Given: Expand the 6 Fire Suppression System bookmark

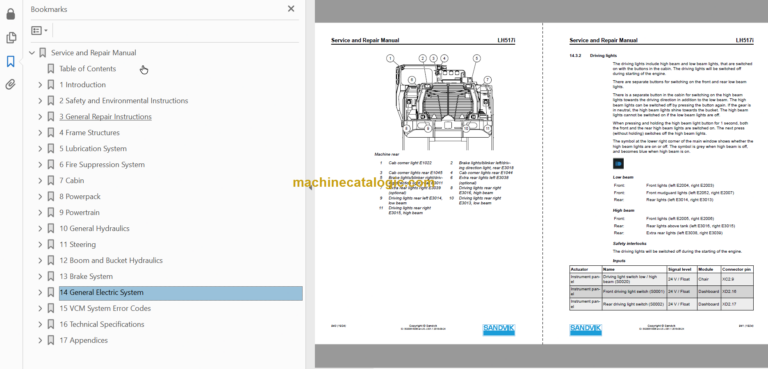Looking at the screenshot, I should coord(40,165).
